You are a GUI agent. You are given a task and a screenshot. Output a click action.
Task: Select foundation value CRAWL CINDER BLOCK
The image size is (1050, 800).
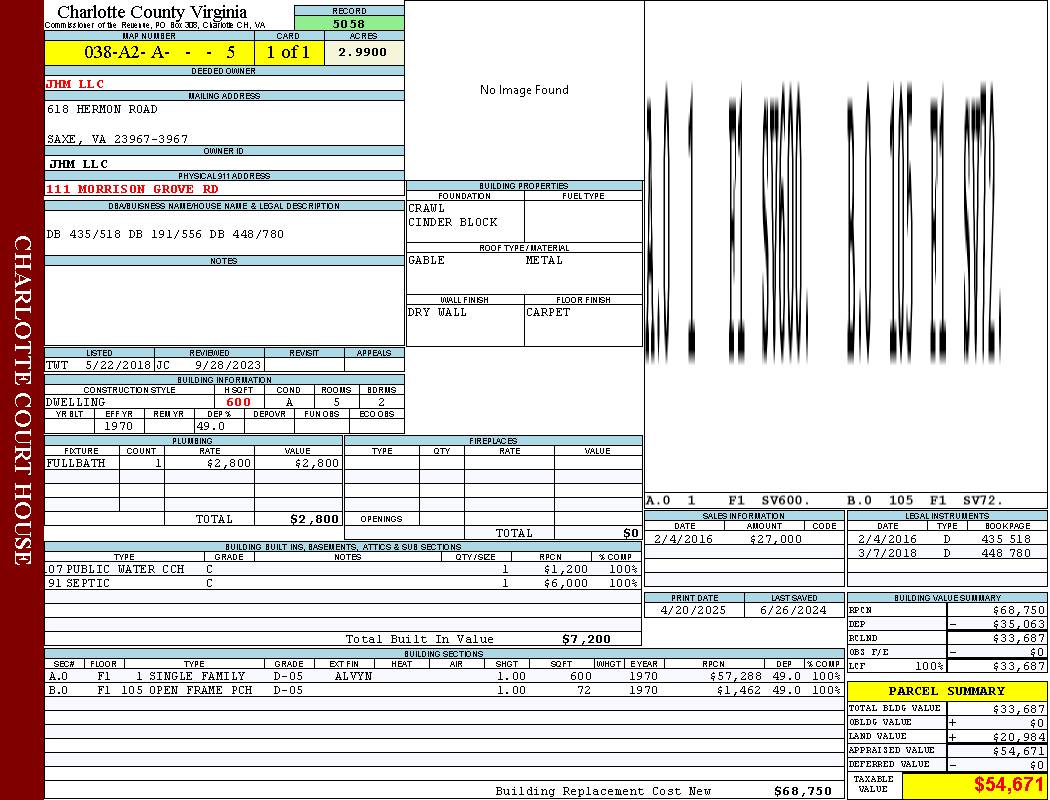click(x=453, y=215)
